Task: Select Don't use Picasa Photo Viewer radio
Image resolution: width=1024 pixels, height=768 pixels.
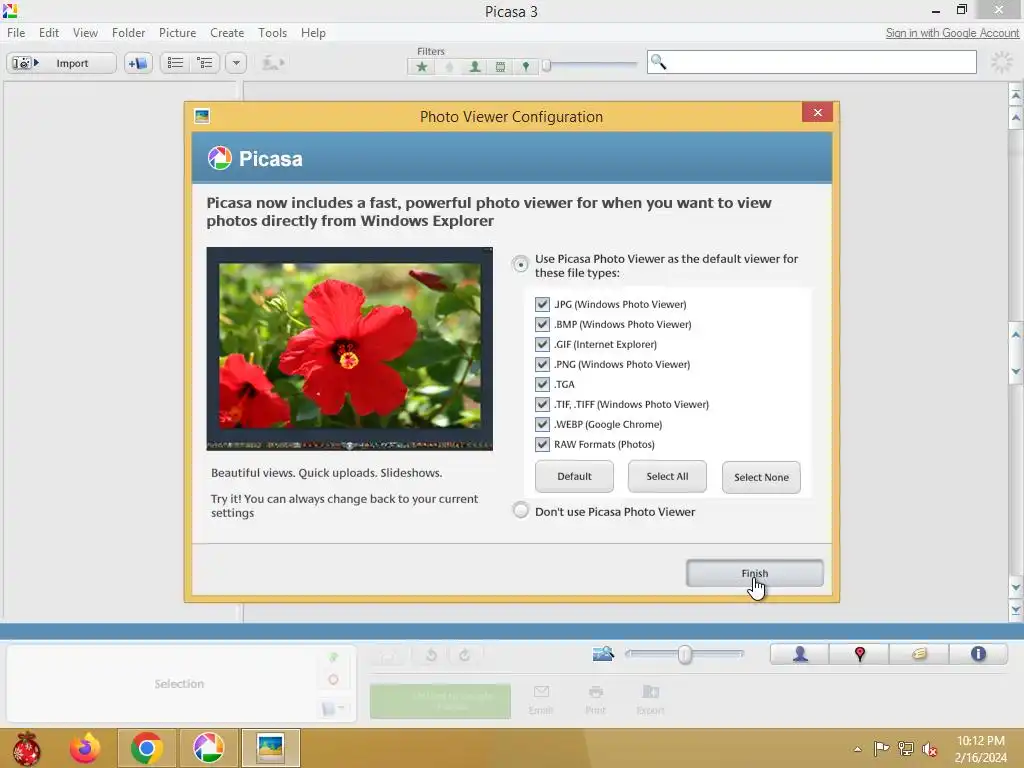Action: click(520, 510)
